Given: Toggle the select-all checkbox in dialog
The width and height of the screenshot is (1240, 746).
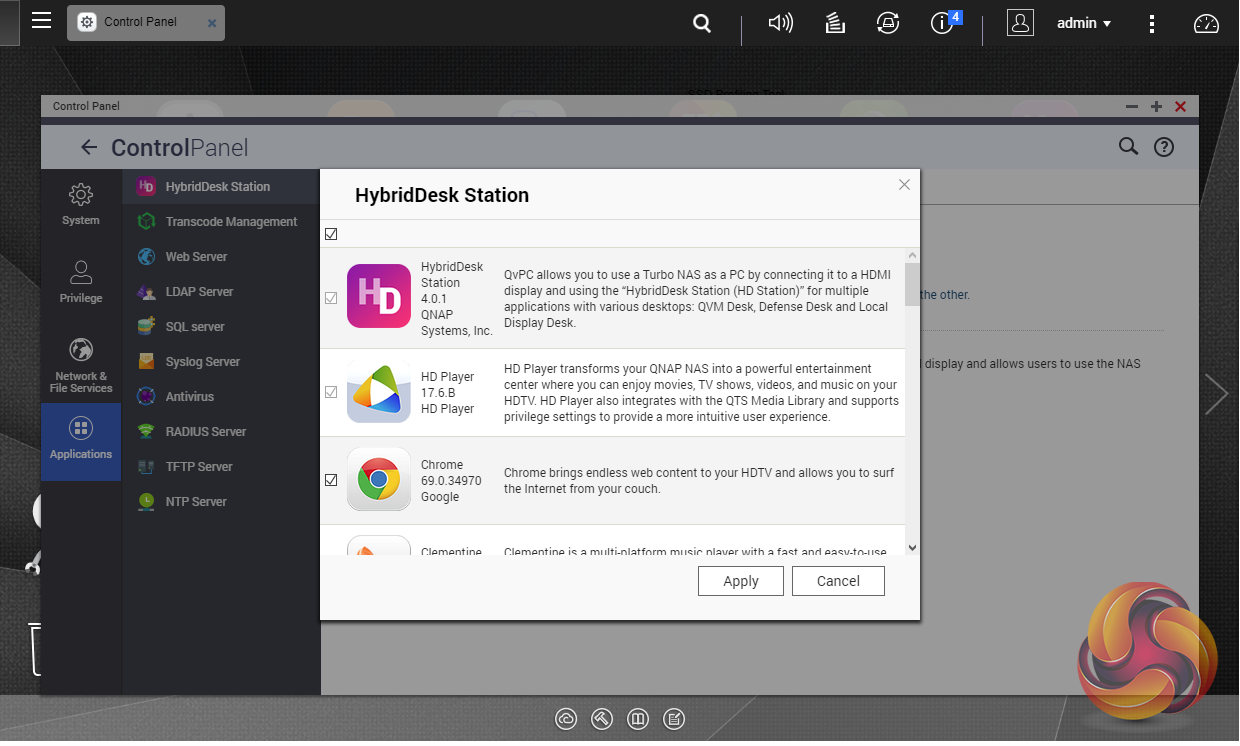Looking at the screenshot, I should [331, 234].
